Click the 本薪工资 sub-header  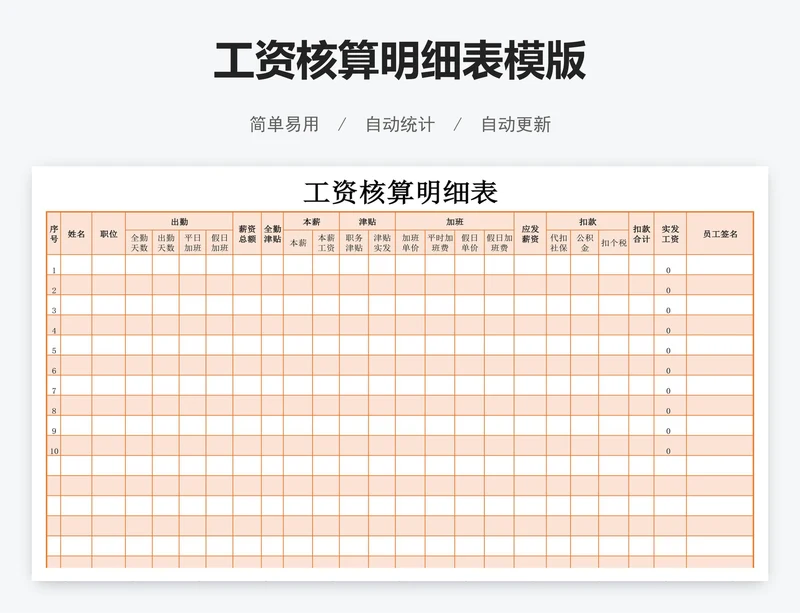point(326,242)
